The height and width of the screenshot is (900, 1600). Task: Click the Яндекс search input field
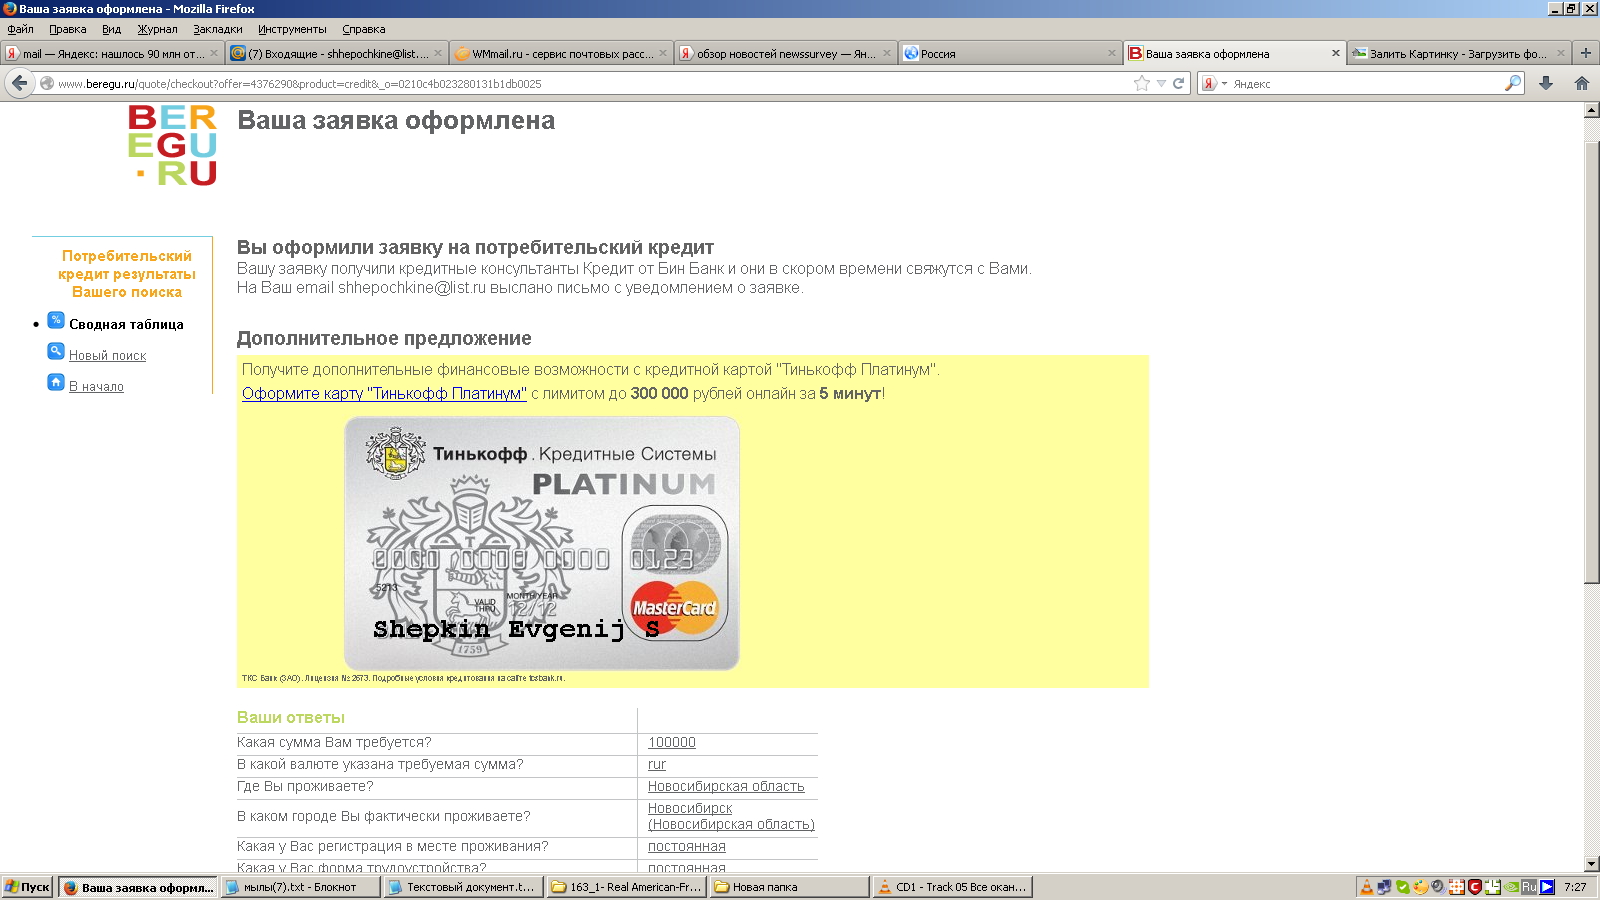(1365, 84)
